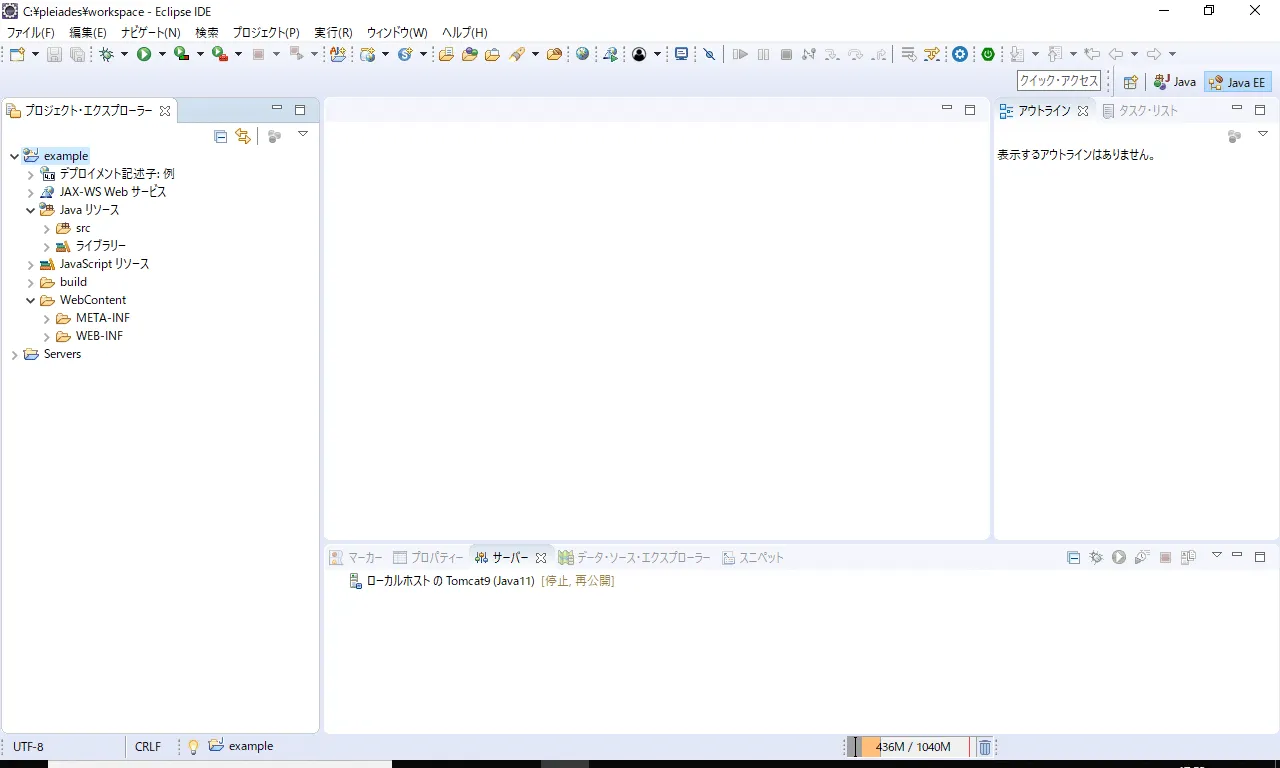1280x768 pixels.
Task: Switch to the Java perspective
Action: tap(1175, 82)
